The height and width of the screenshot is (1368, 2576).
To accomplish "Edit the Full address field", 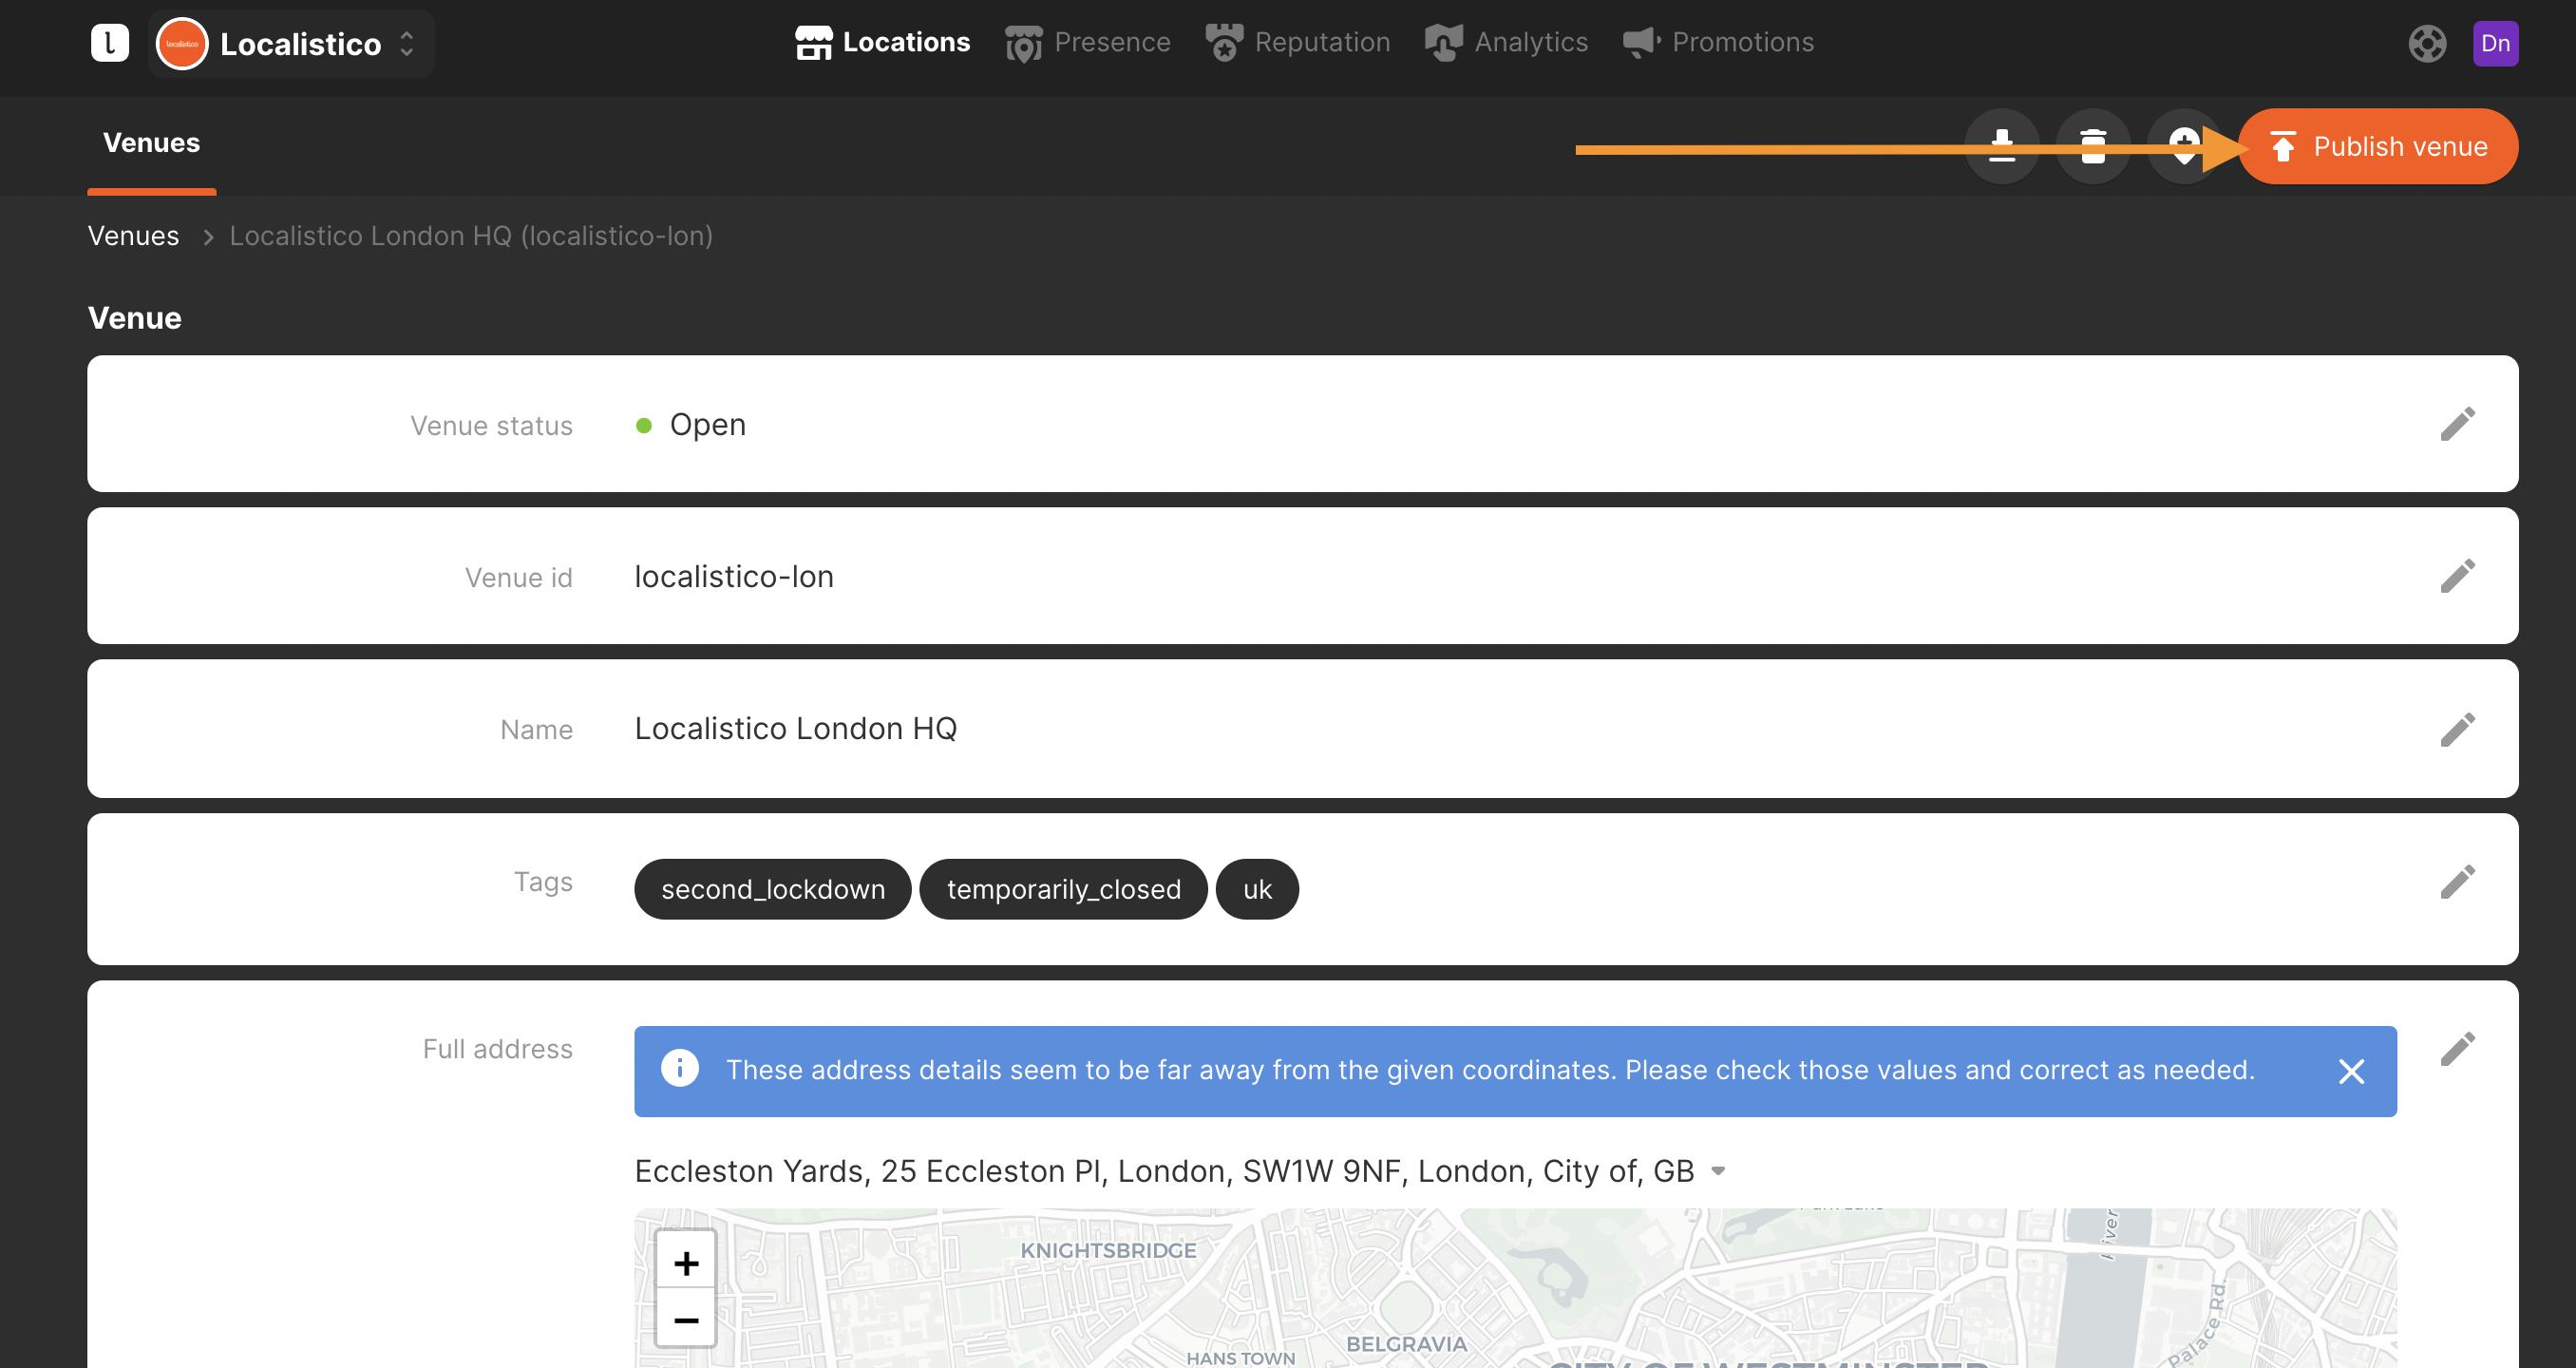I will 2457,1049.
